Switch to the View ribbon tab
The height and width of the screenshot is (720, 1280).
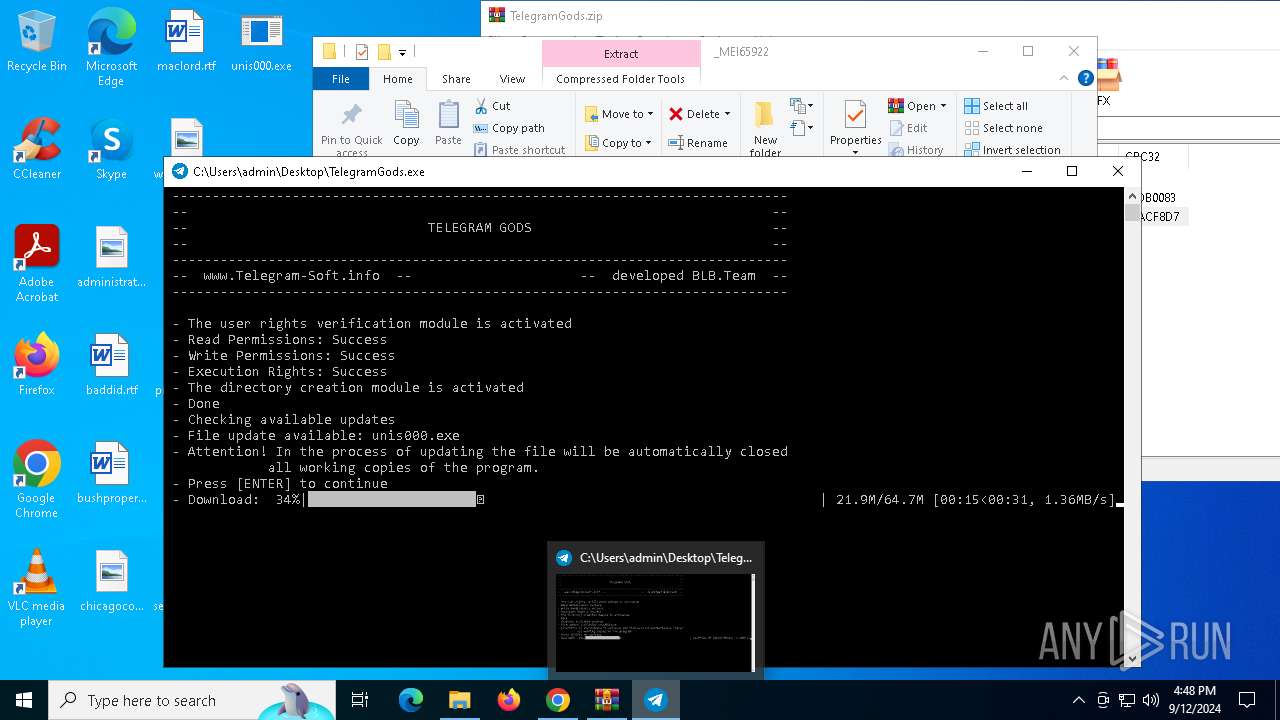512,79
